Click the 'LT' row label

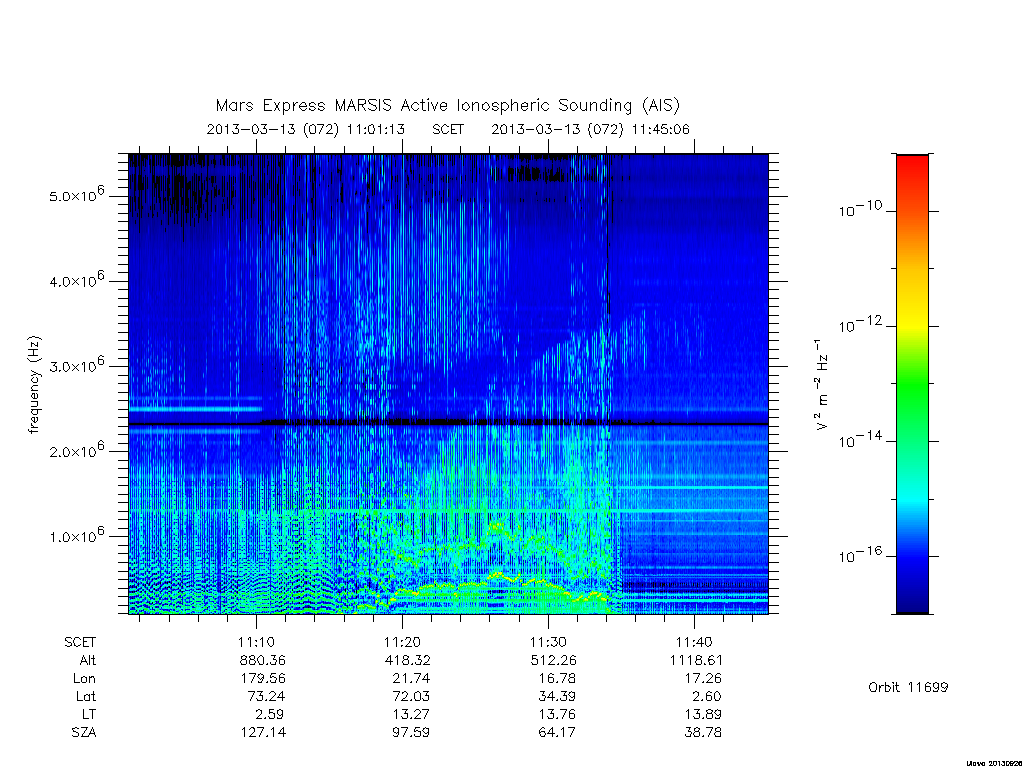click(x=89, y=714)
